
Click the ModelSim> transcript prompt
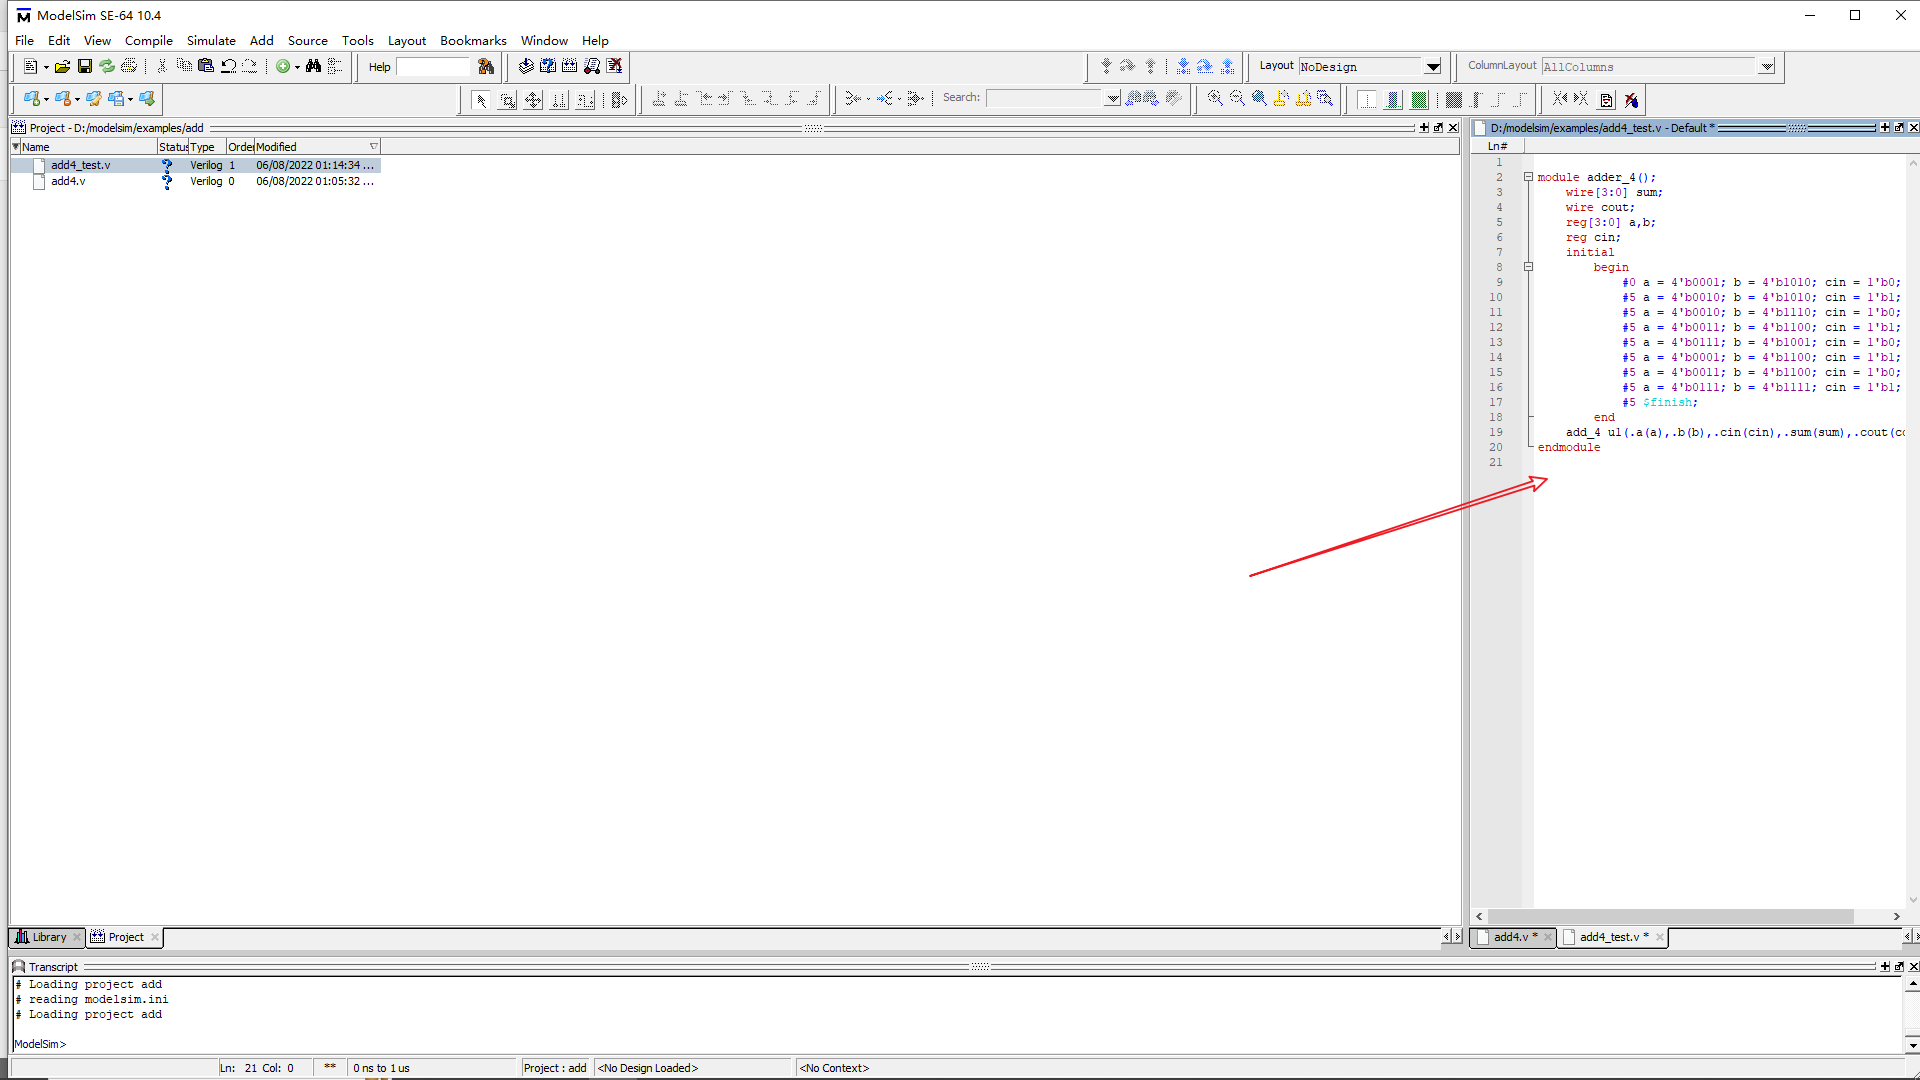click(x=40, y=1043)
